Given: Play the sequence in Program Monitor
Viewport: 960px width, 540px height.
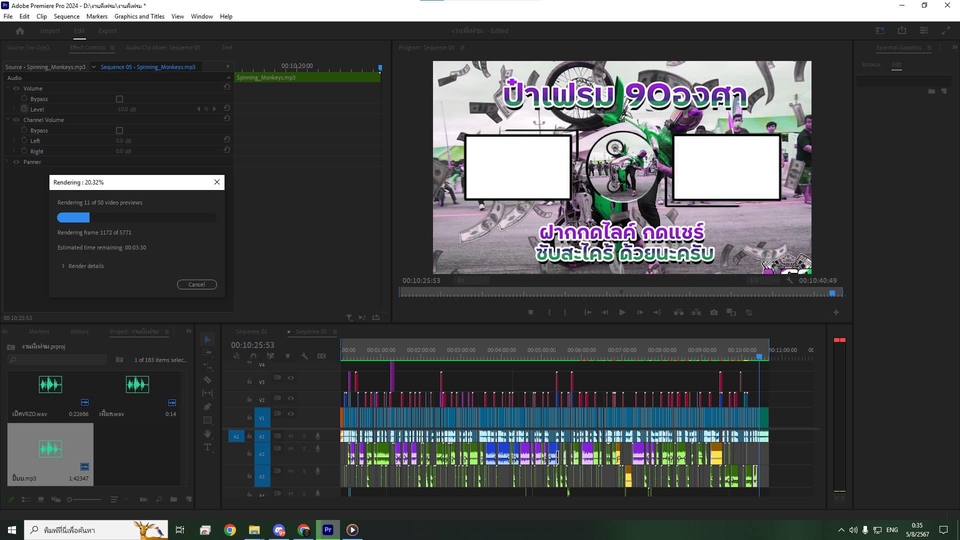Looking at the screenshot, I should tap(622, 312).
